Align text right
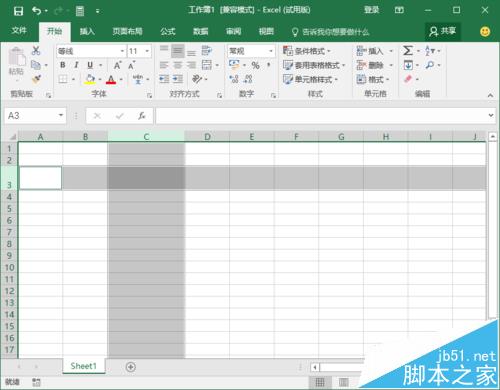Image resolution: width=500 pixels, height=390 pixels. click(191, 65)
